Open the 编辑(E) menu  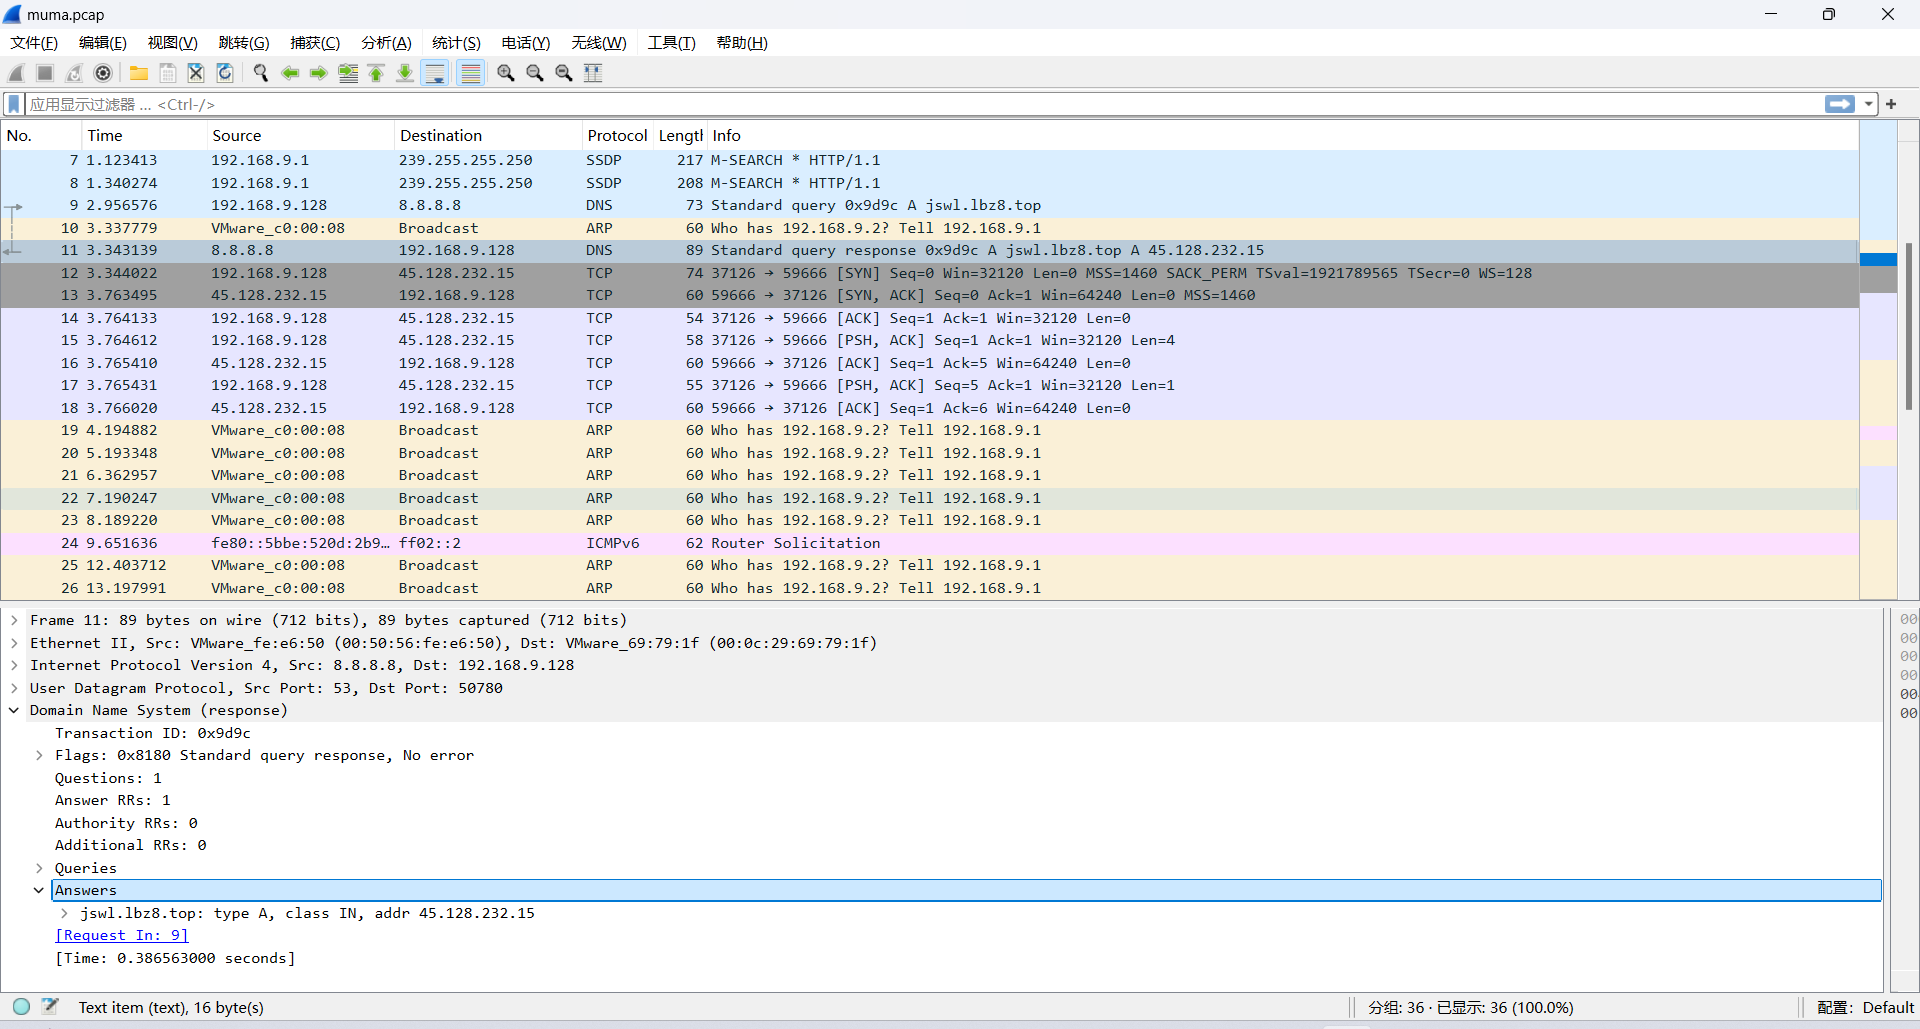point(103,43)
